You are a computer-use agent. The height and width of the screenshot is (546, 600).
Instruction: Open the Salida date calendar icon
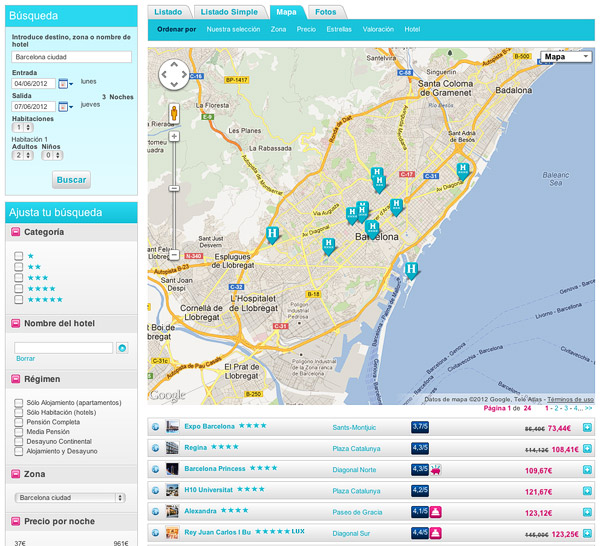pyautogui.click(x=63, y=106)
